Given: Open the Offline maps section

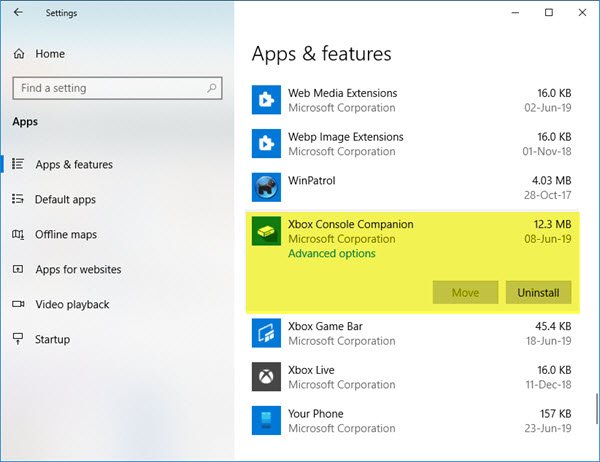Looking at the screenshot, I should pyautogui.click(x=66, y=234).
